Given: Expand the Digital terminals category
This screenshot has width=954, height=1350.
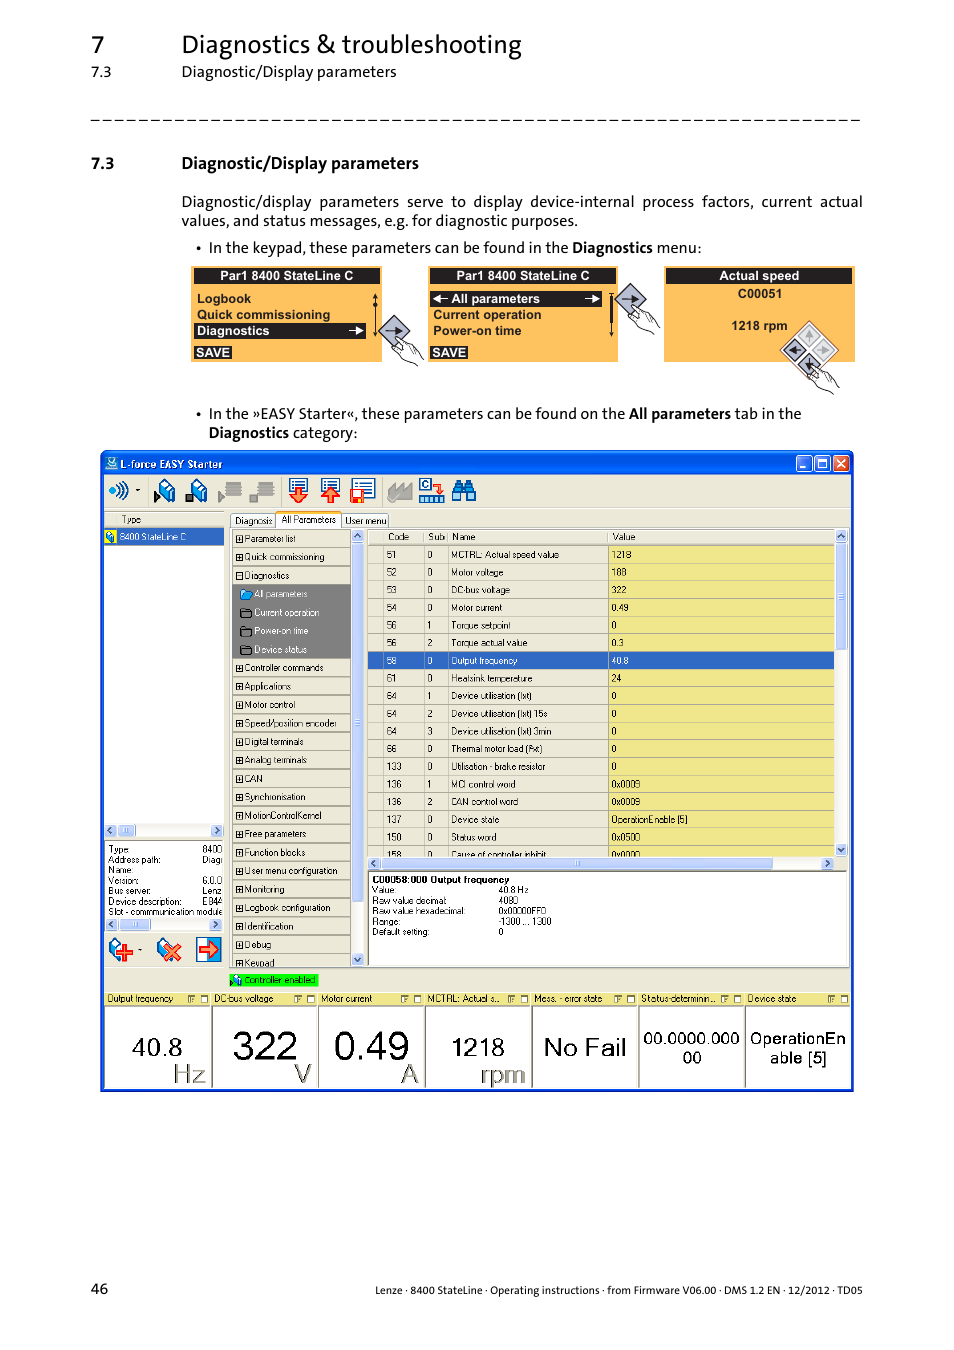Looking at the screenshot, I should (239, 742).
